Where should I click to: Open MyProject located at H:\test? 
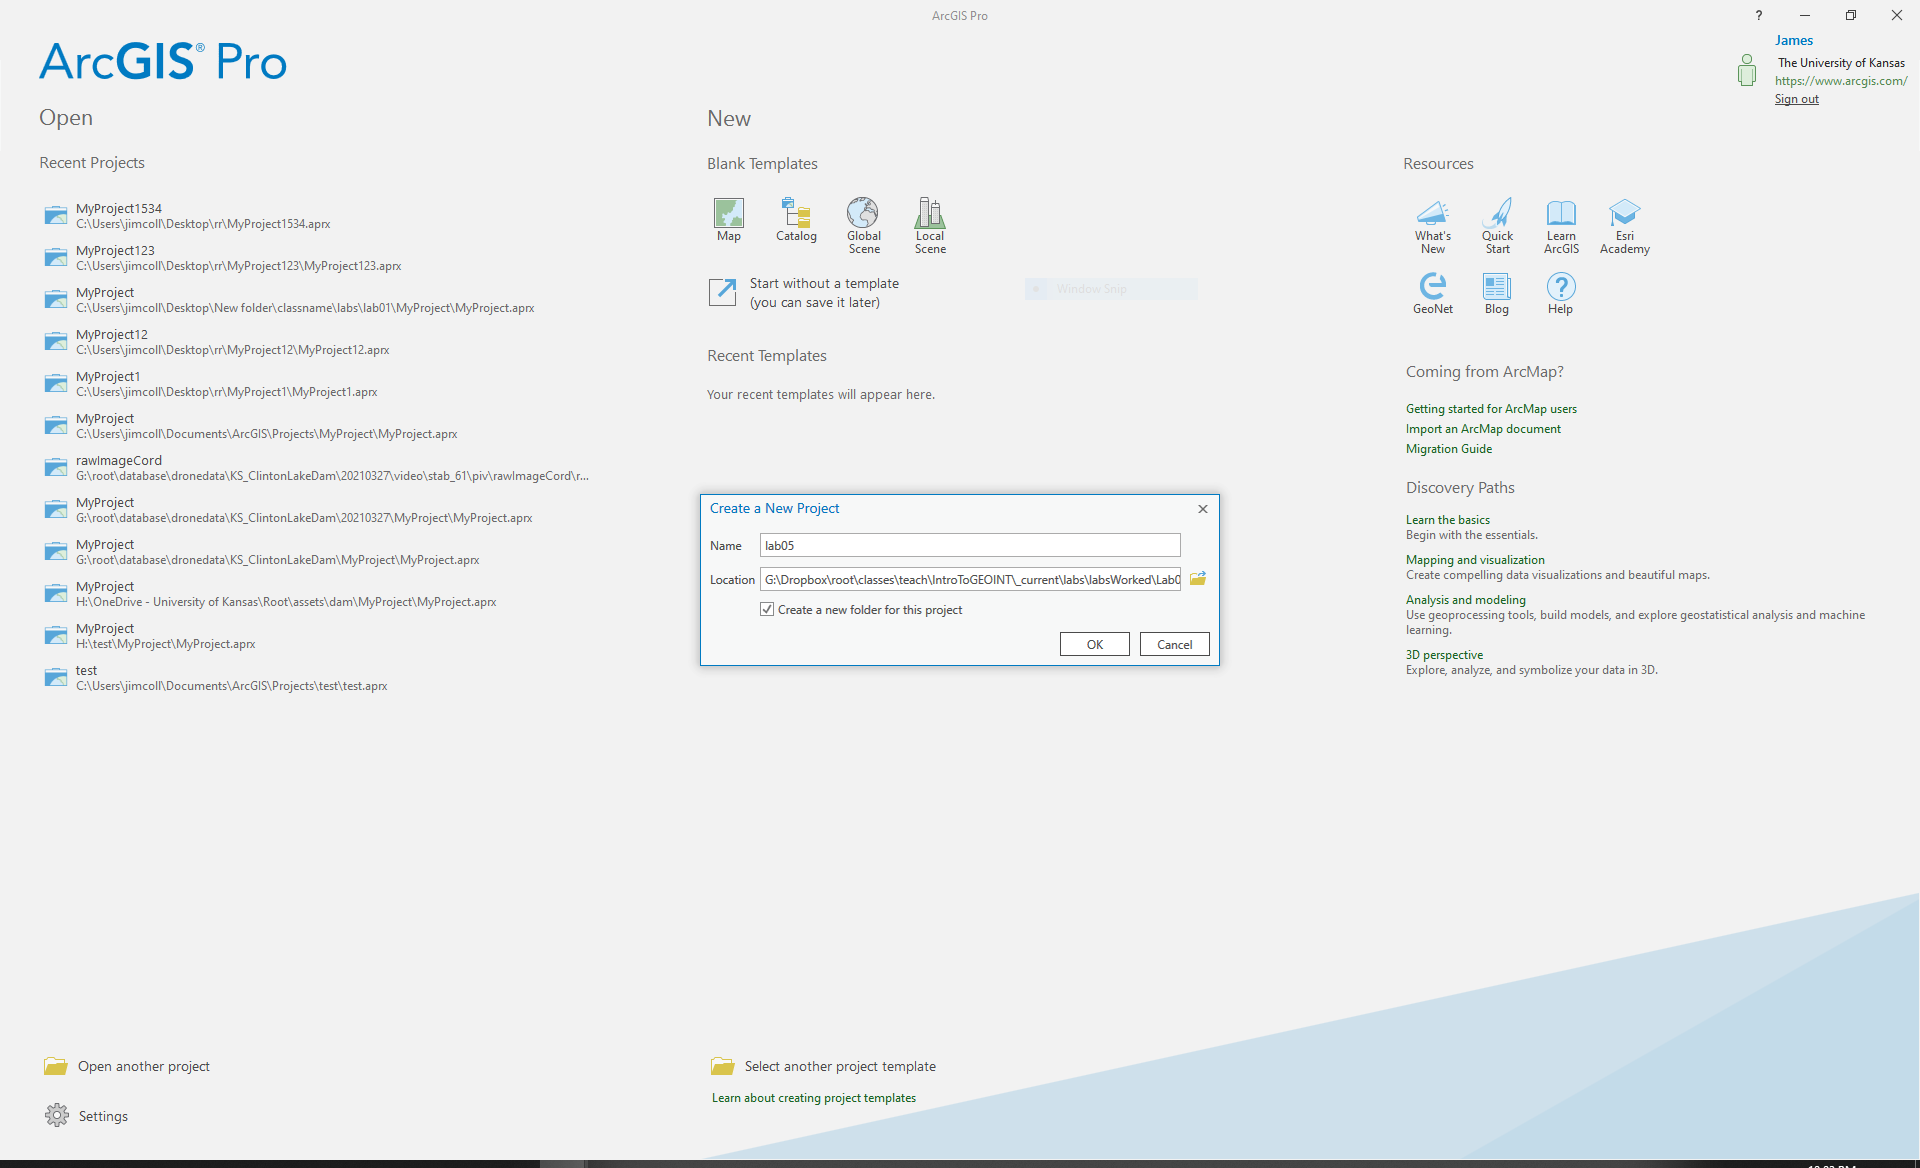166,636
